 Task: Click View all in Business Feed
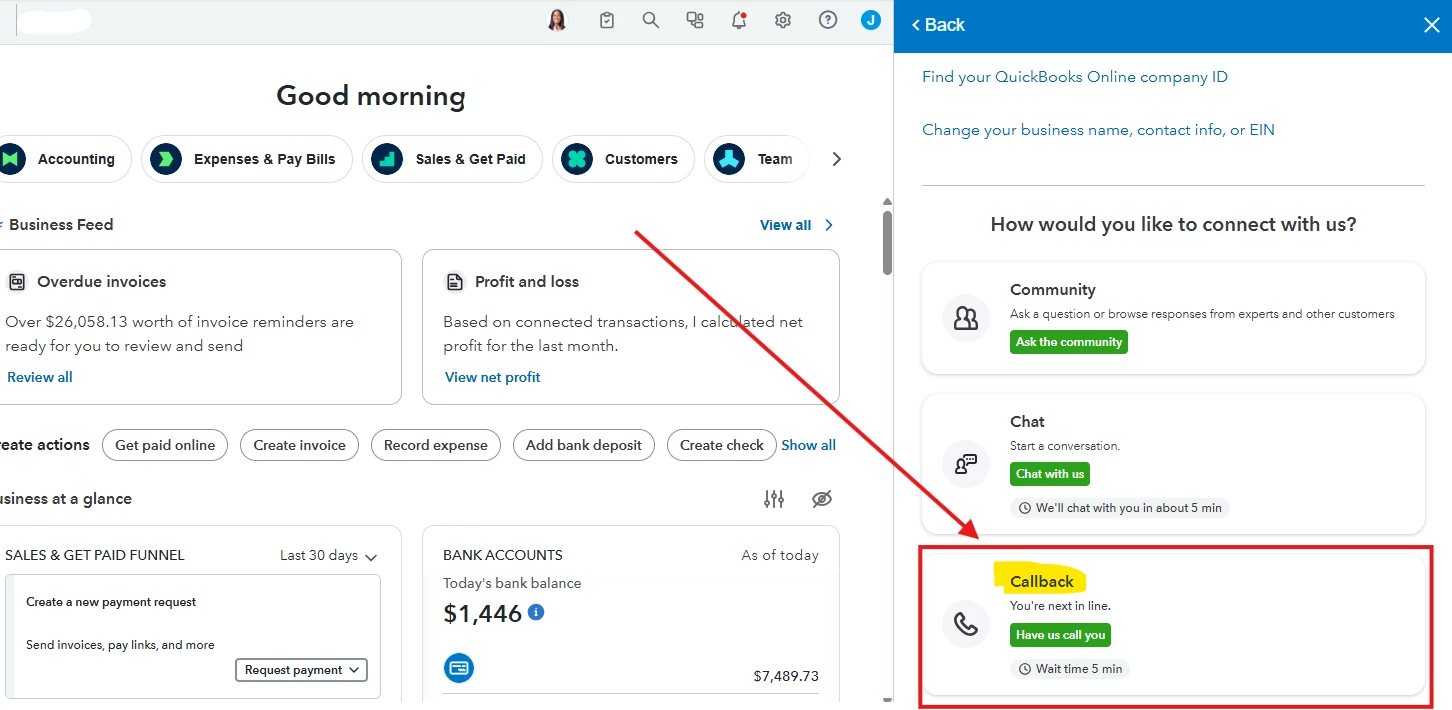coord(785,225)
